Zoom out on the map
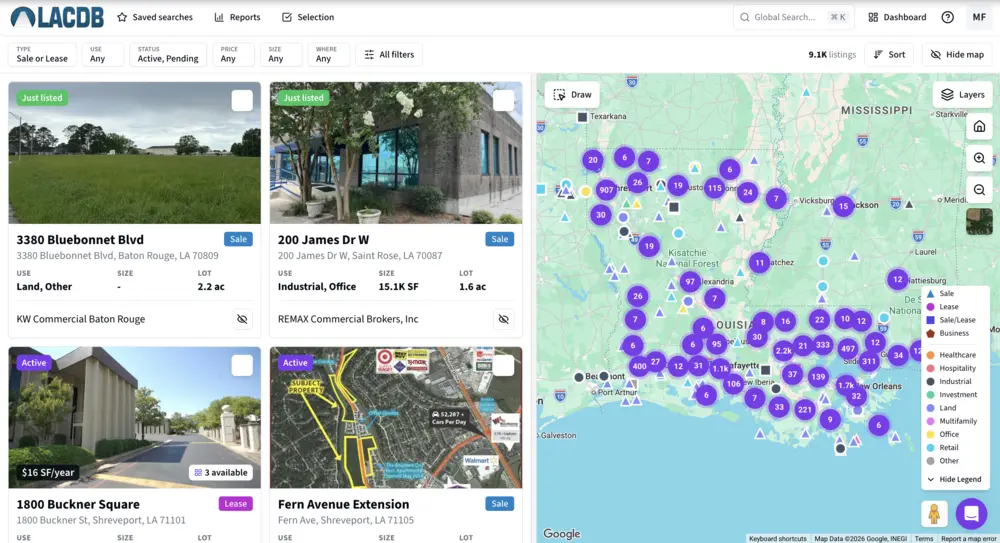 [x=979, y=190]
